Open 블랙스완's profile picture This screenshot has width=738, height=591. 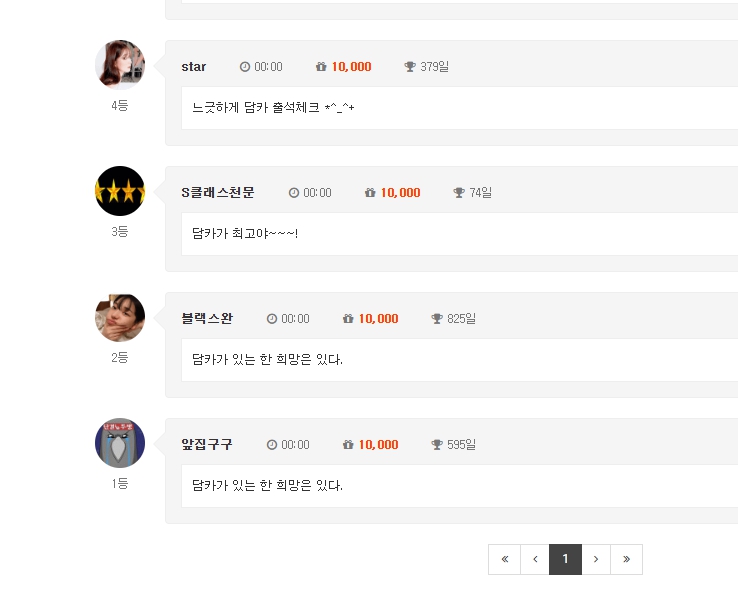click(x=120, y=317)
